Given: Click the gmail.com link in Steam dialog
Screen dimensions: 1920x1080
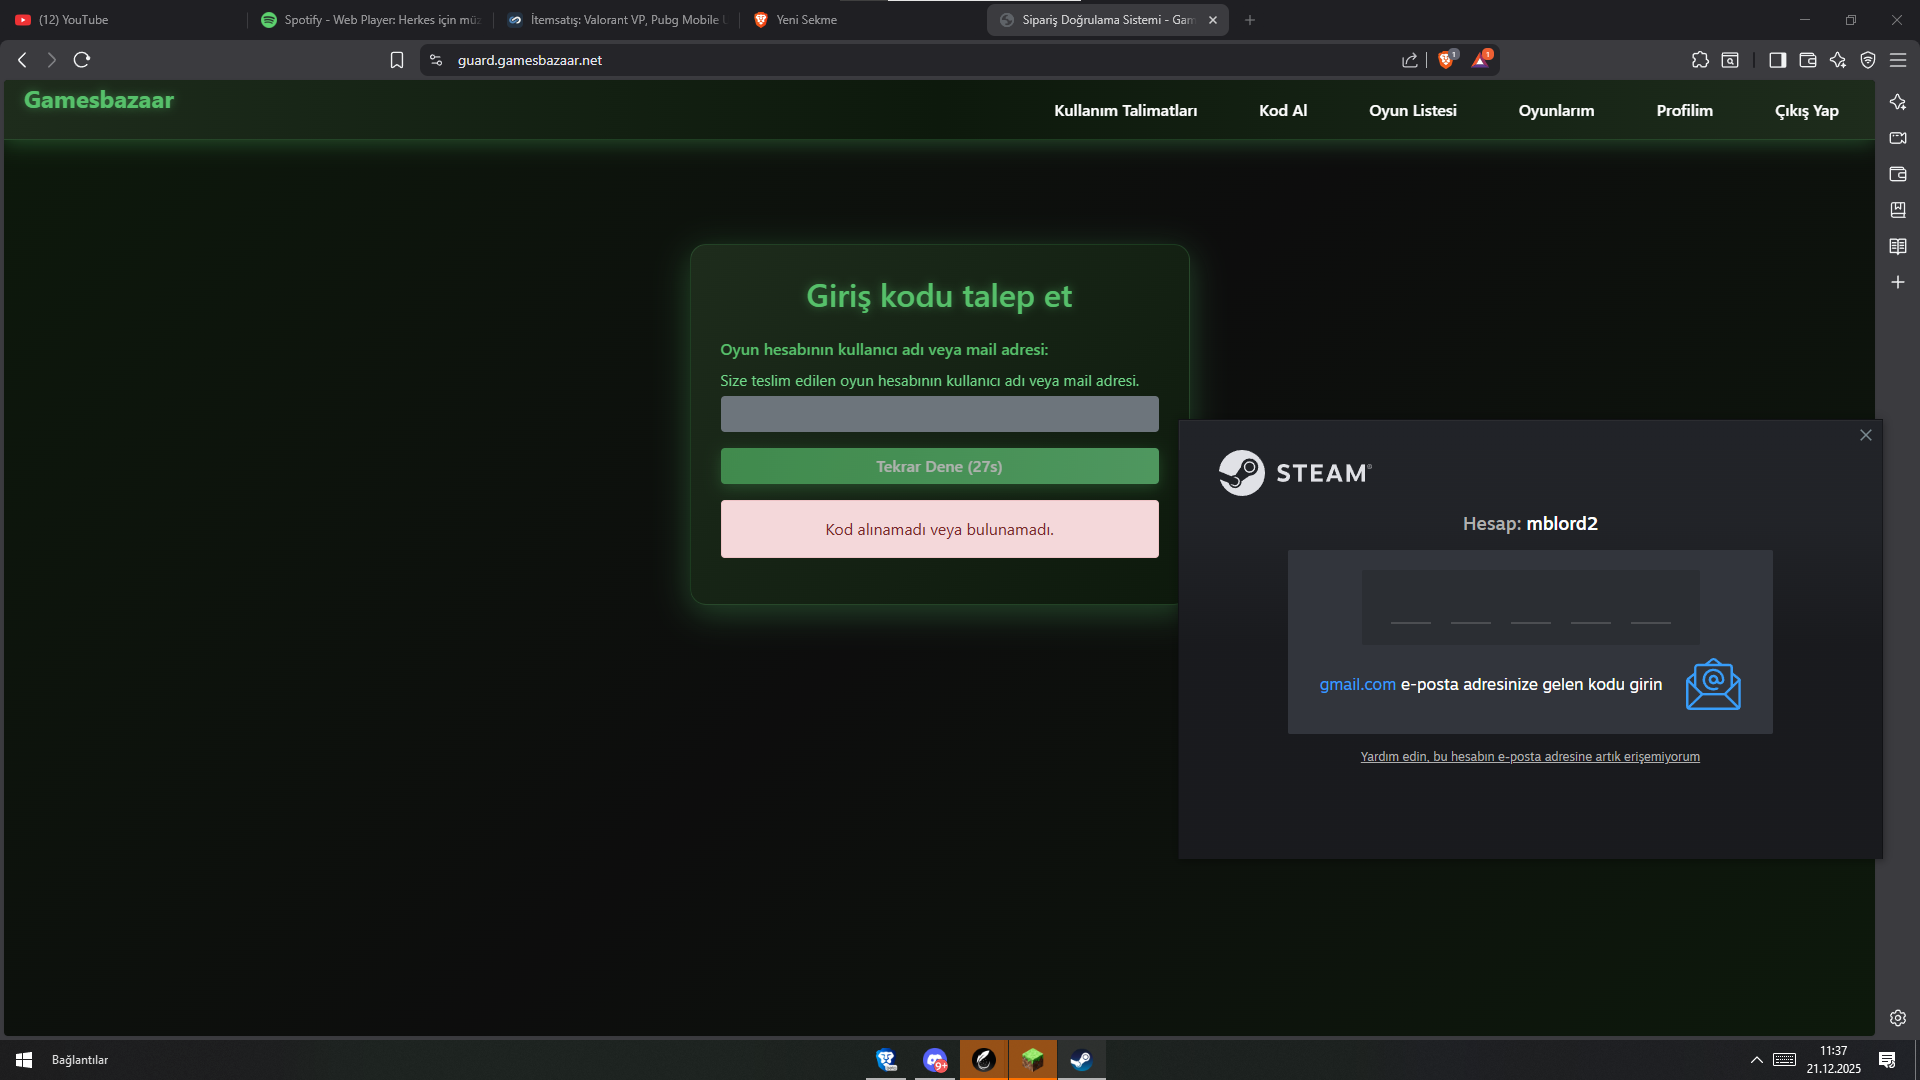Looking at the screenshot, I should click(x=1357, y=684).
